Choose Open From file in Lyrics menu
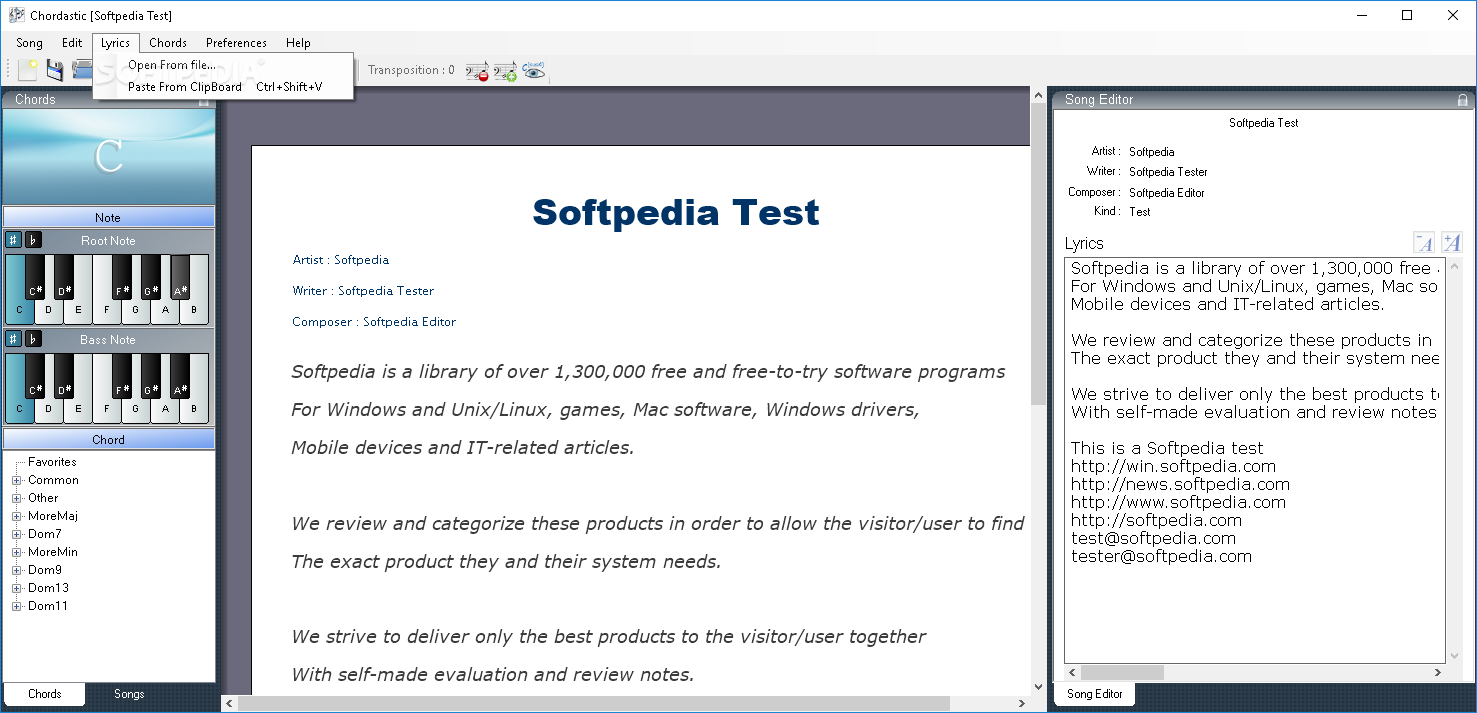Viewport: 1477px width, 713px height. (x=223, y=65)
